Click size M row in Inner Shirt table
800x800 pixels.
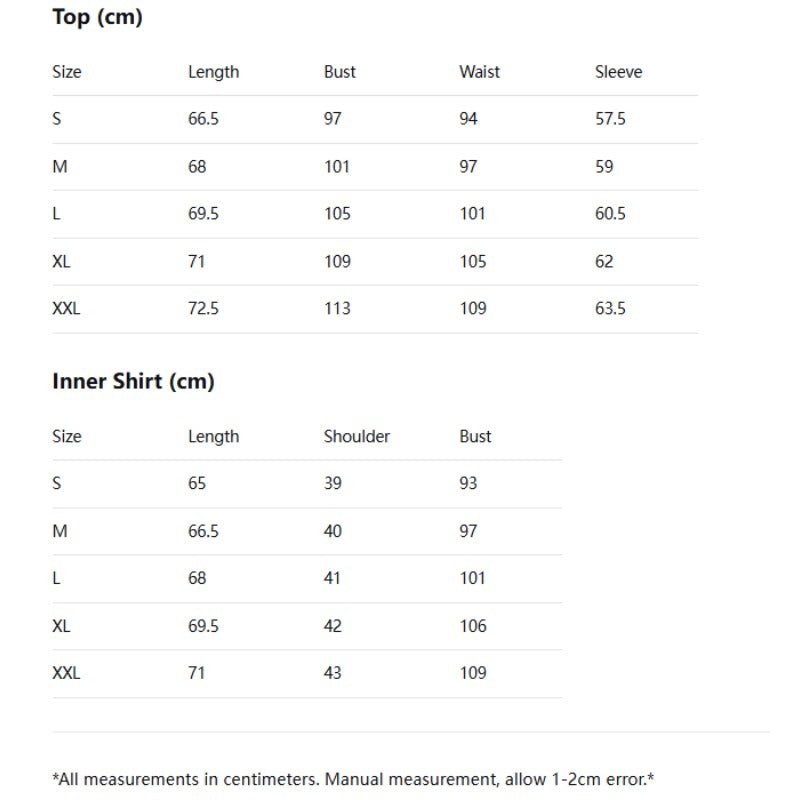point(307,531)
